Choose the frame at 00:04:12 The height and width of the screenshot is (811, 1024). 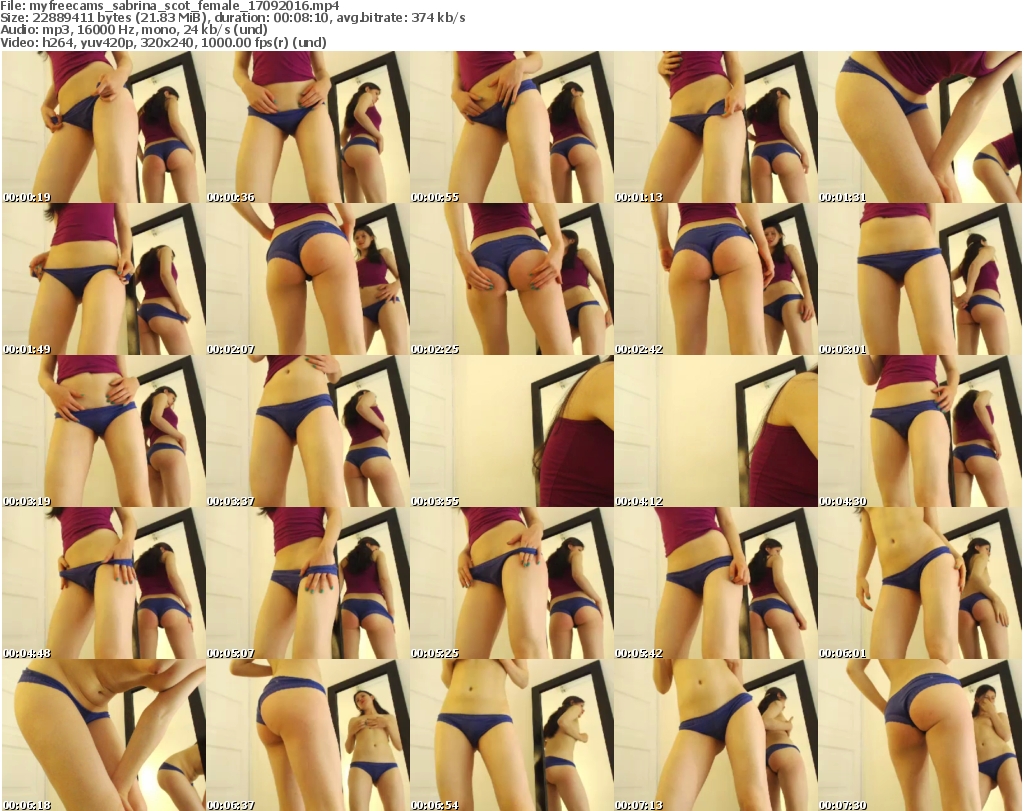point(715,431)
